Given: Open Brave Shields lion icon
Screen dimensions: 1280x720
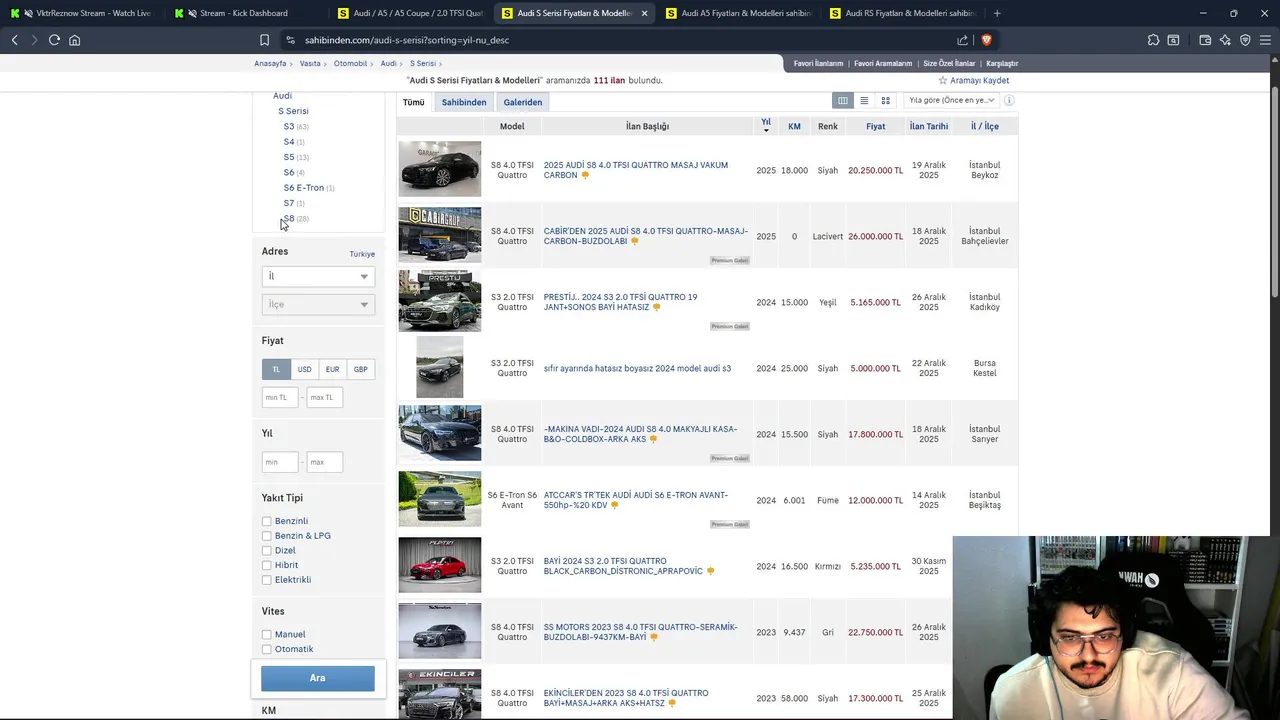Looking at the screenshot, I should pos(986,40).
